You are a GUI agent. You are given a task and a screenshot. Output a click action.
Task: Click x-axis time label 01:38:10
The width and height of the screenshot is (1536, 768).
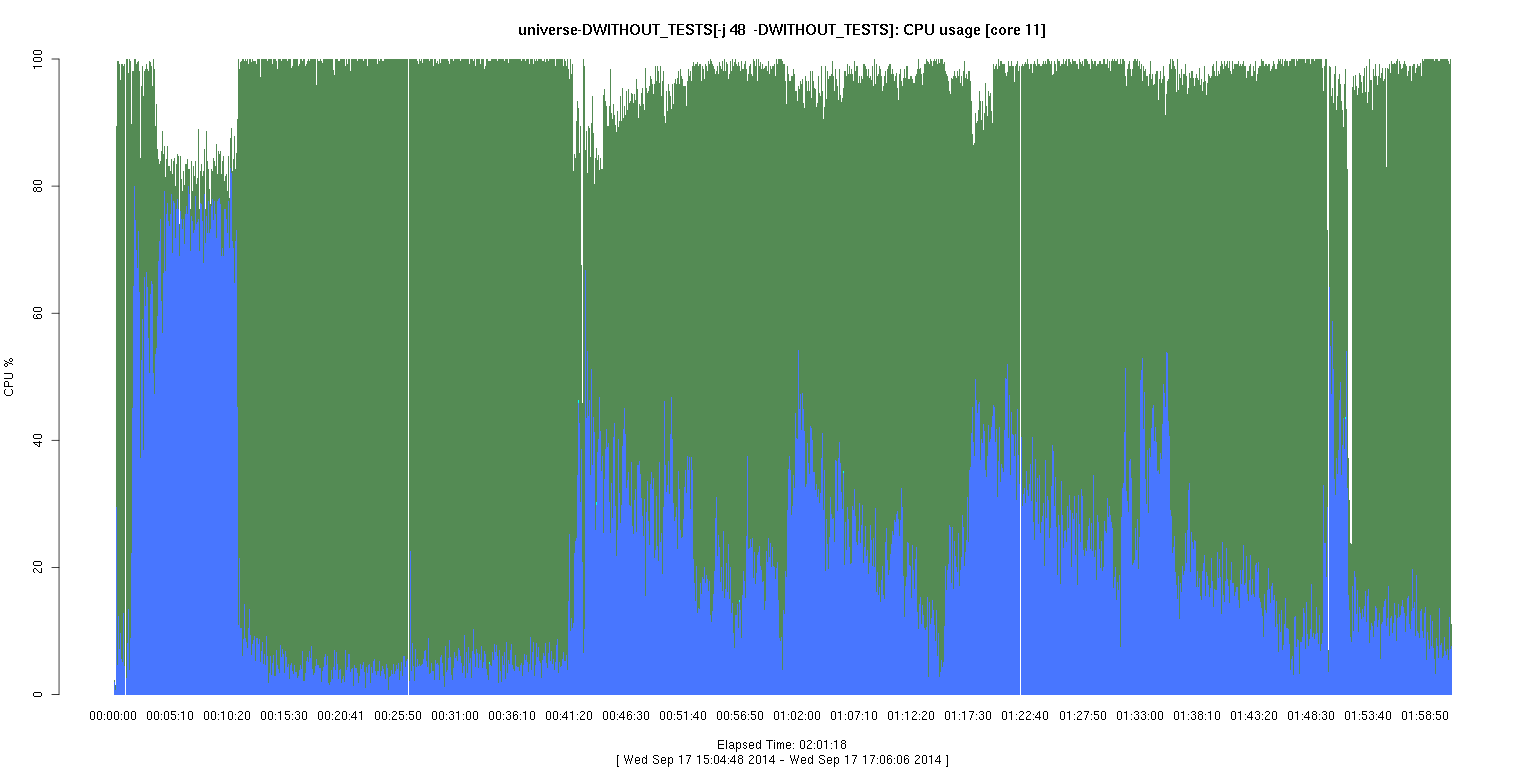[x=1197, y=716]
